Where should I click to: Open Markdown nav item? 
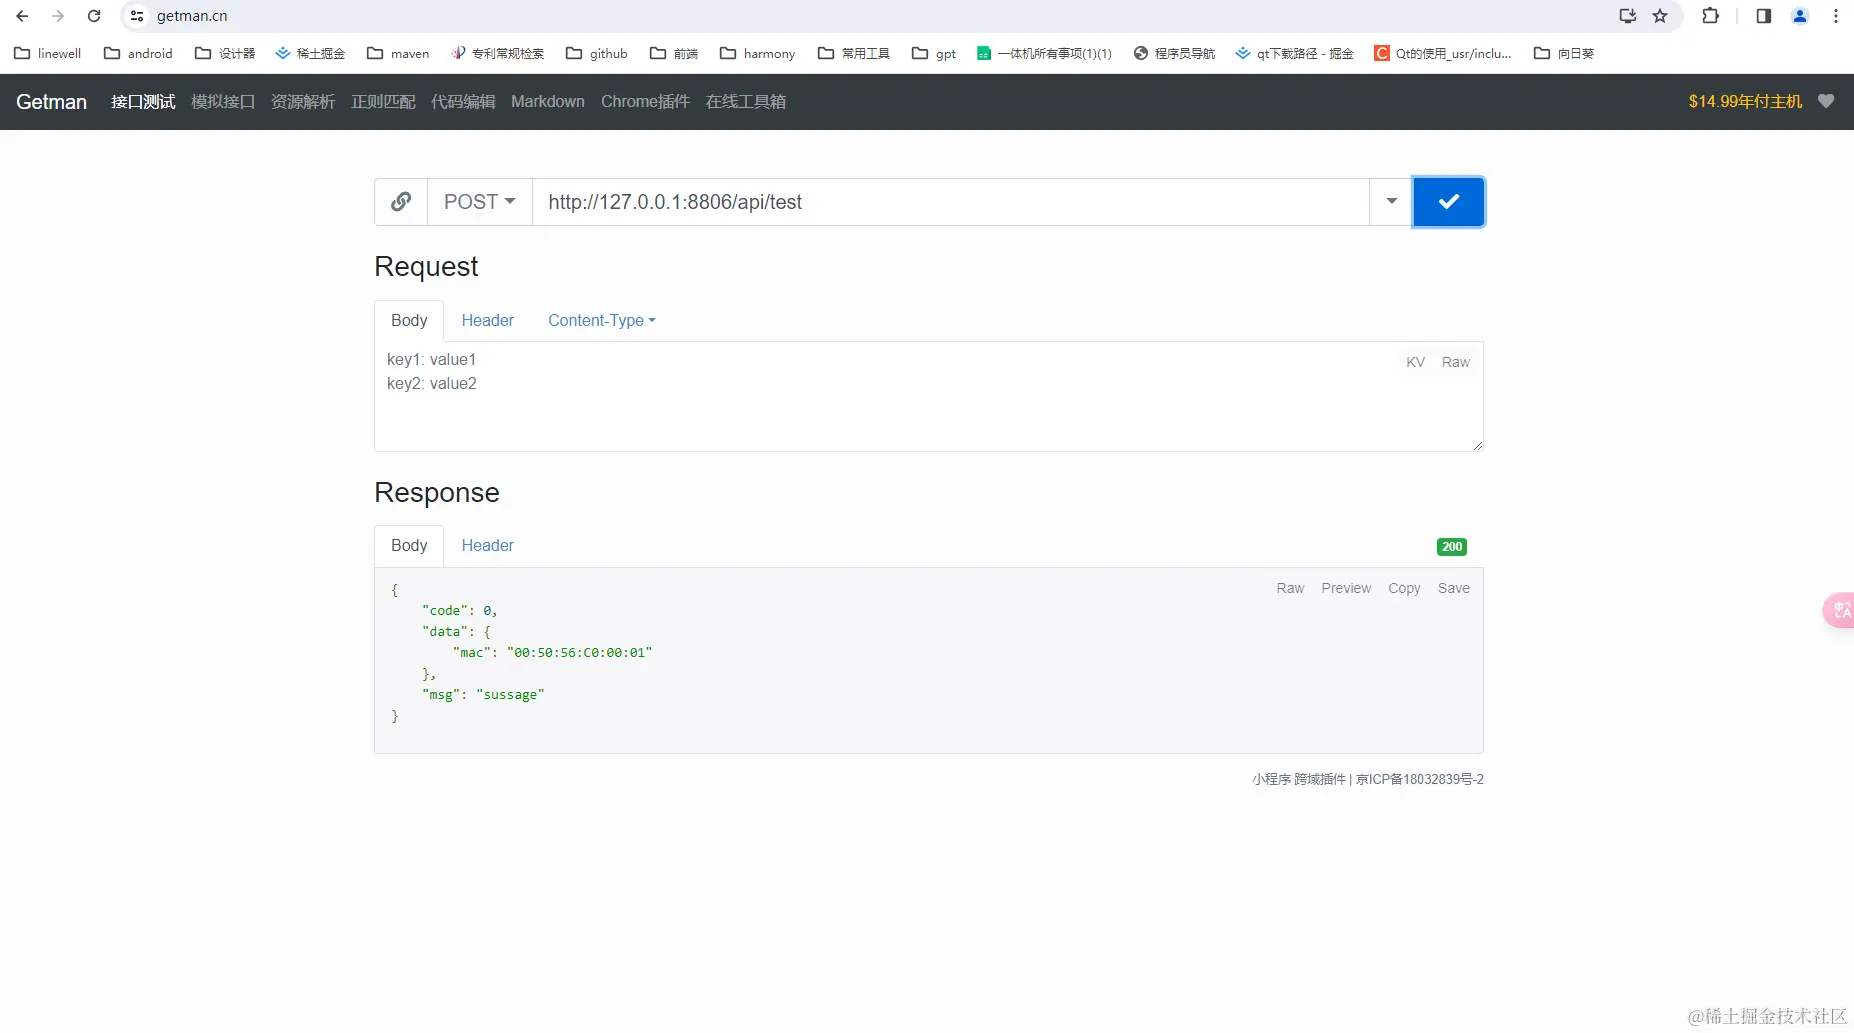coord(548,102)
